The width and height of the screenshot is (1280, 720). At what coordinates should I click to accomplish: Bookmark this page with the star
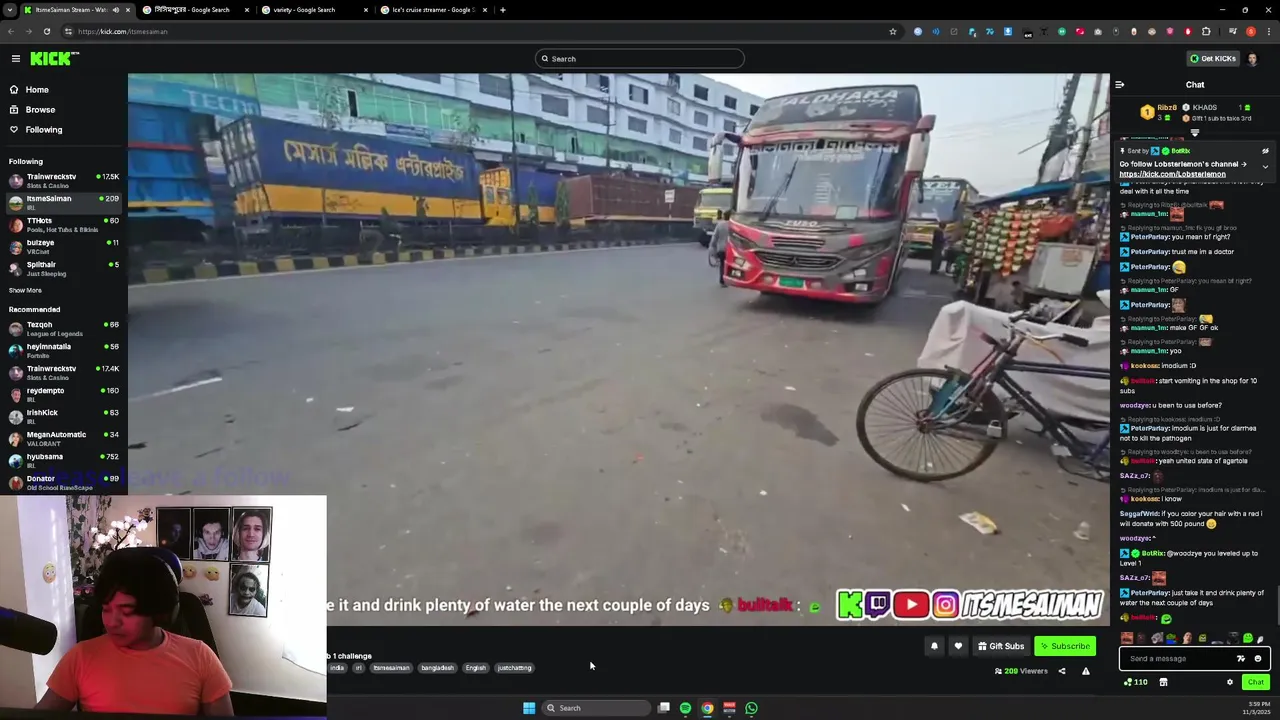(x=893, y=31)
